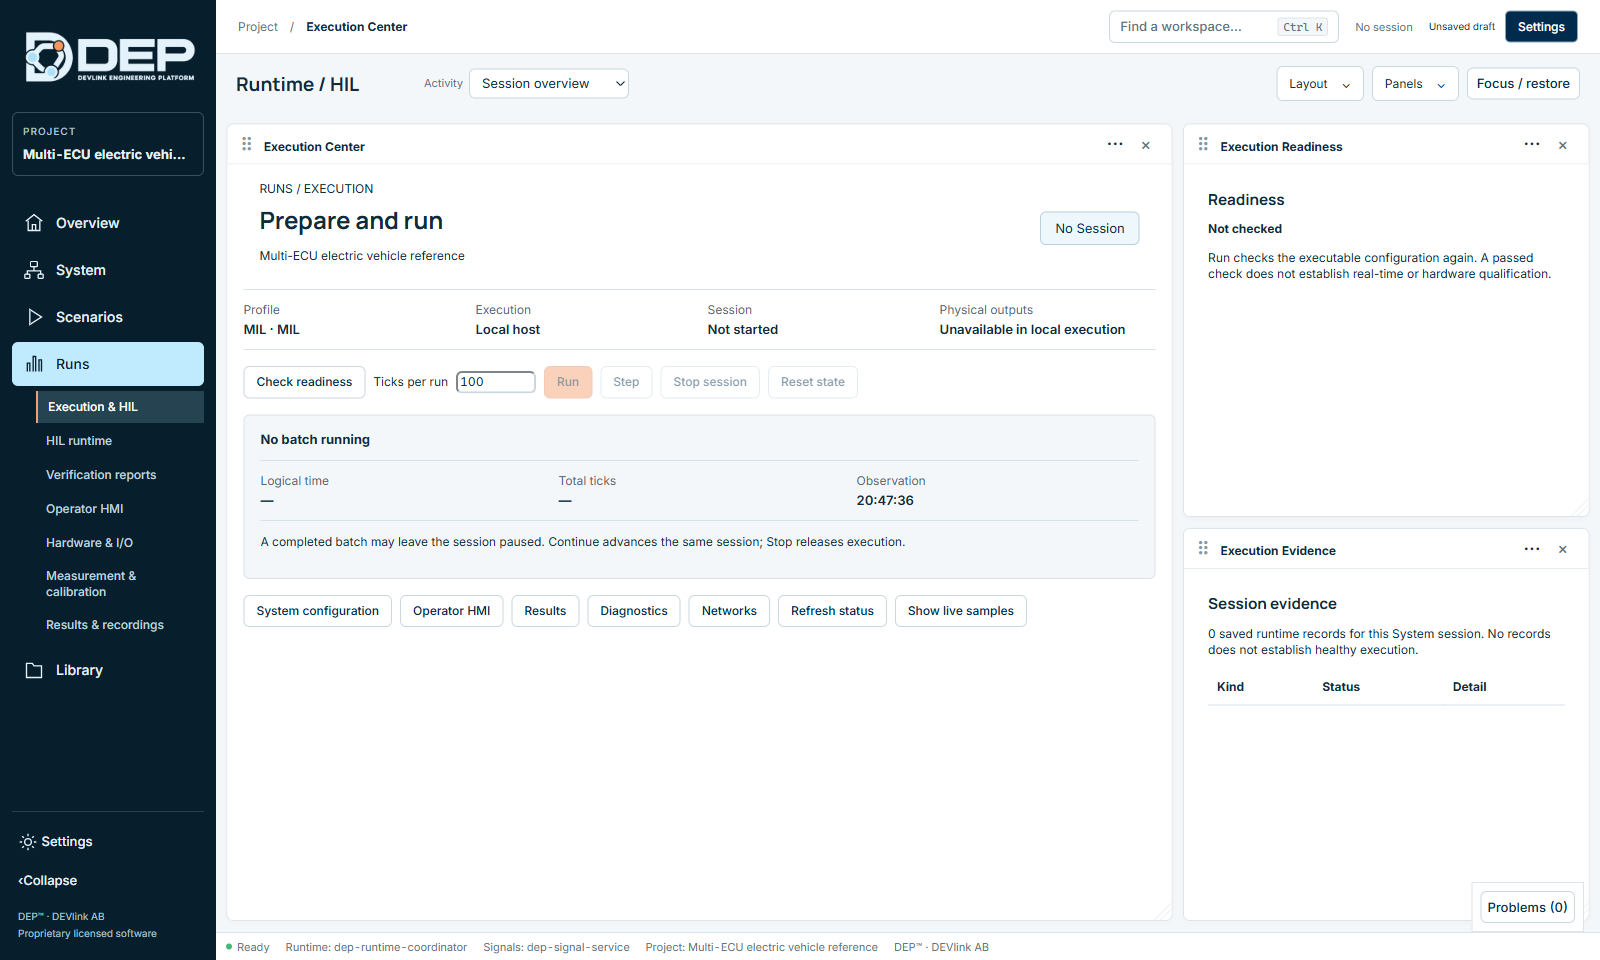Click the No Session status button
The height and width of the screenshot is (960, 1600).
(1089, 228)
